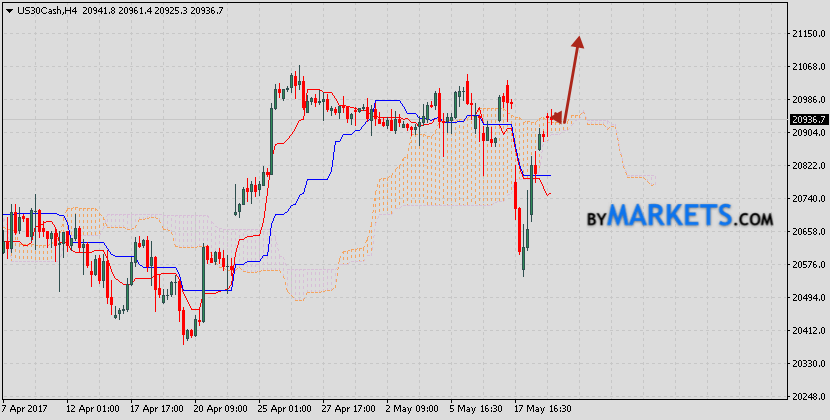Click the small red left-pointing price marker
This screenshot has width=830, height=420.
point(556,118)
